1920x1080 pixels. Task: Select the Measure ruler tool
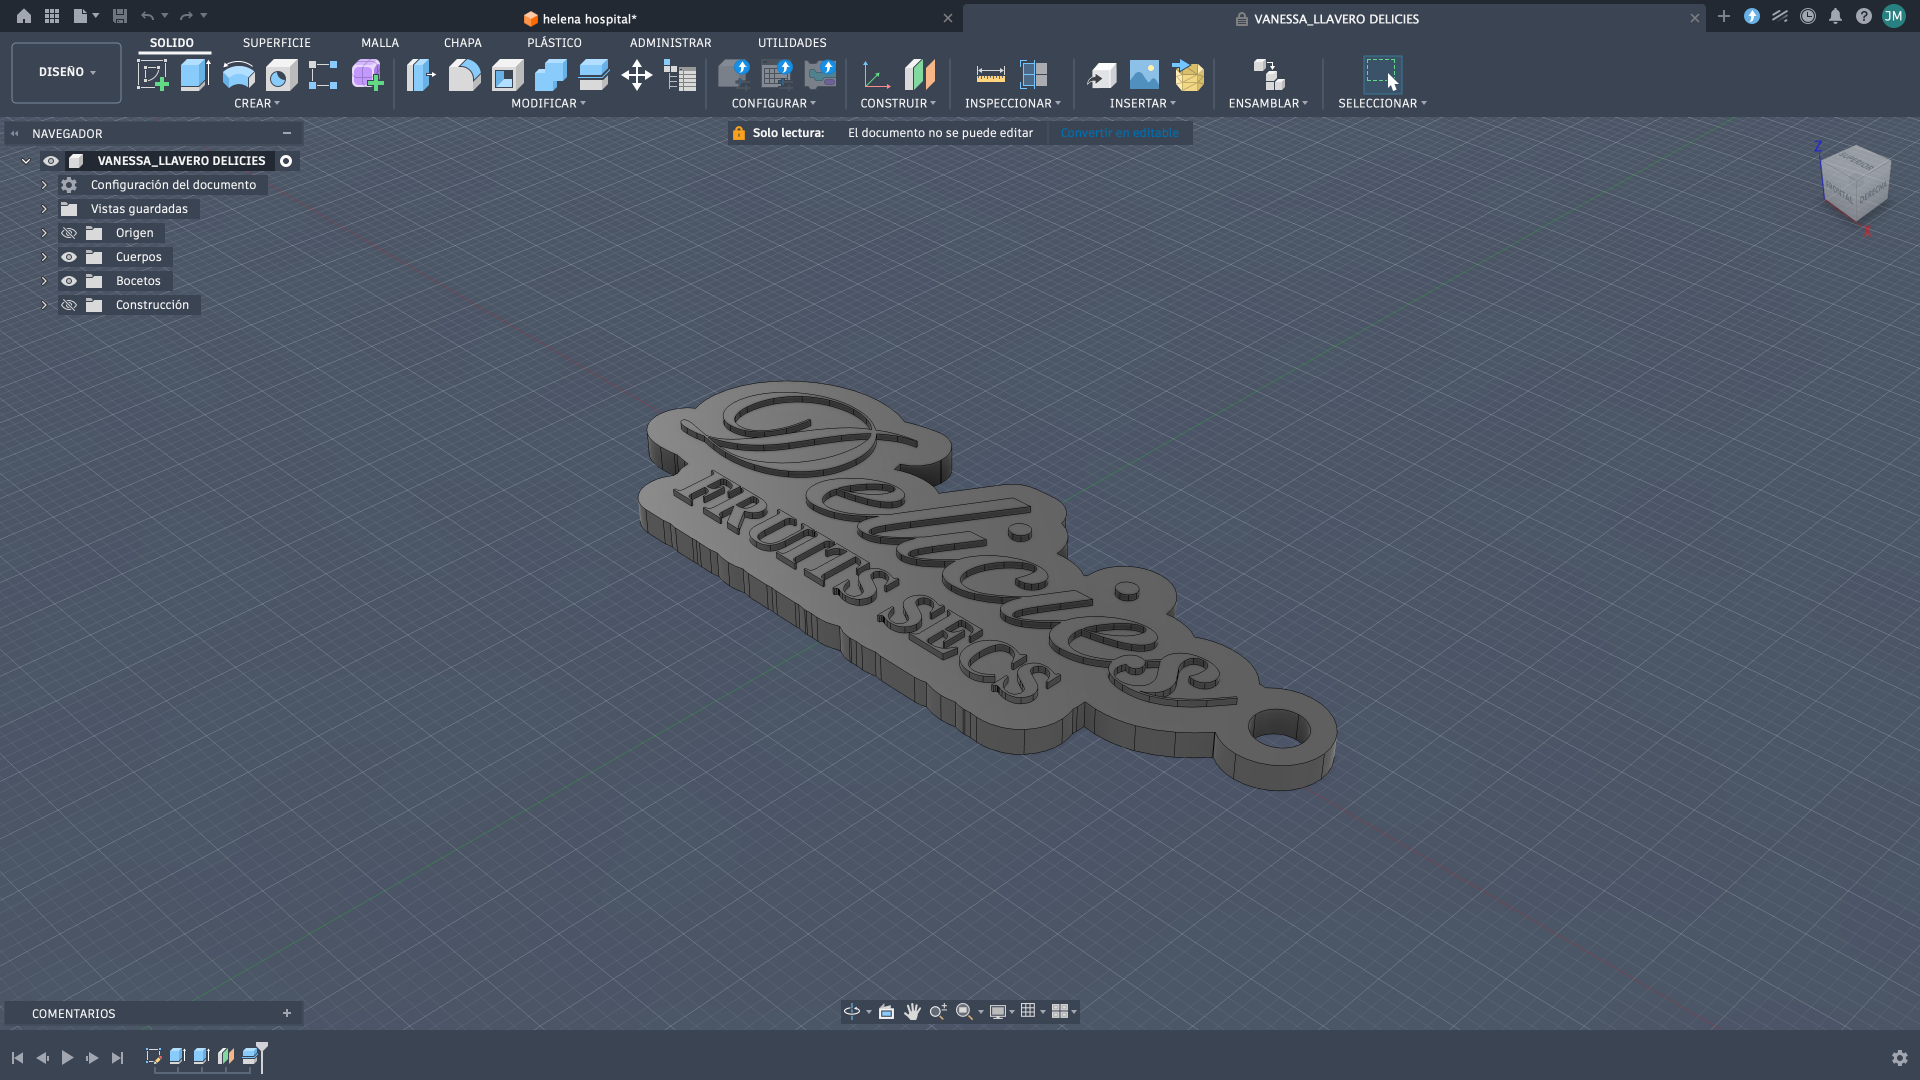tap(990, 75)
